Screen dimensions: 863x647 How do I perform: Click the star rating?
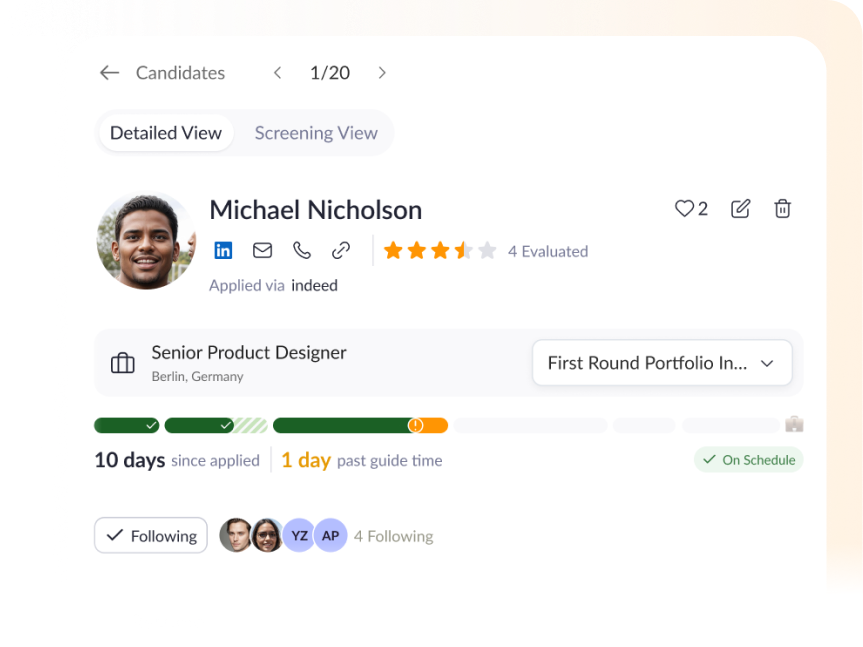point(440,250)
